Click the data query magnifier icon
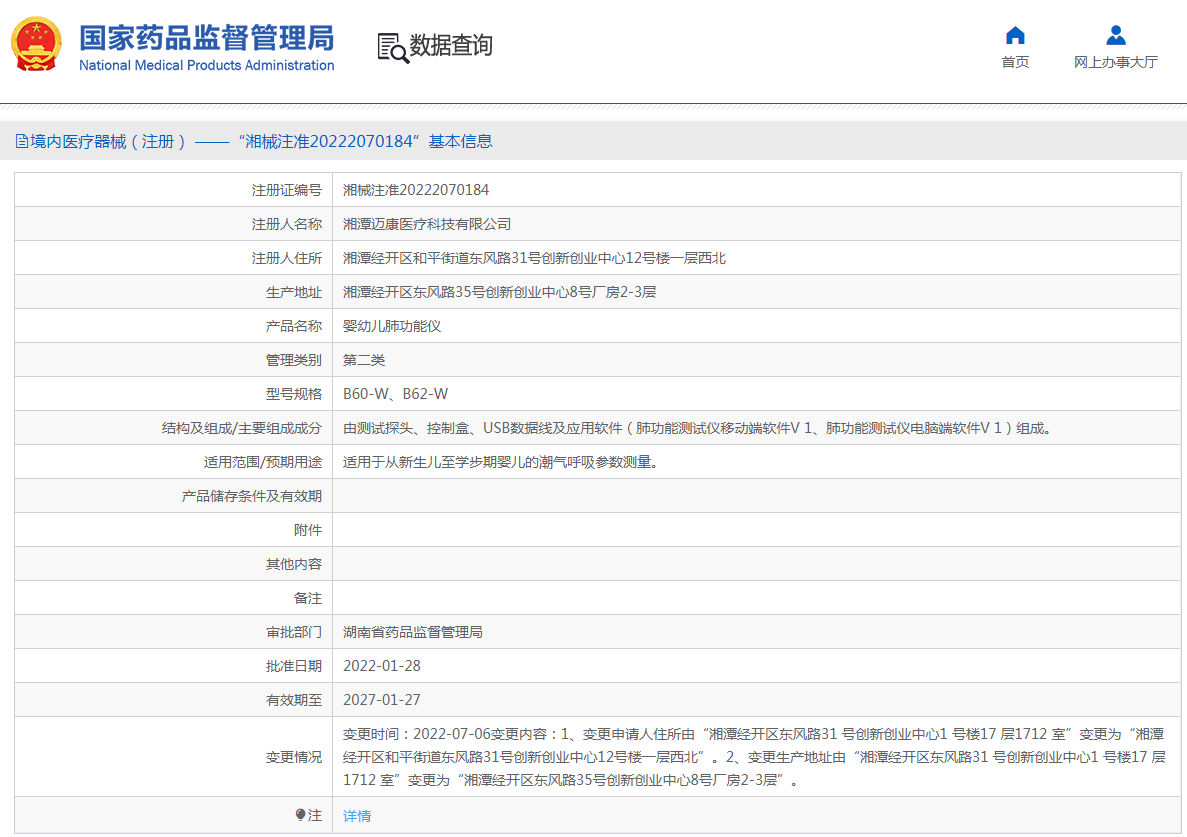1187x837 pixels. click(393, 48)
